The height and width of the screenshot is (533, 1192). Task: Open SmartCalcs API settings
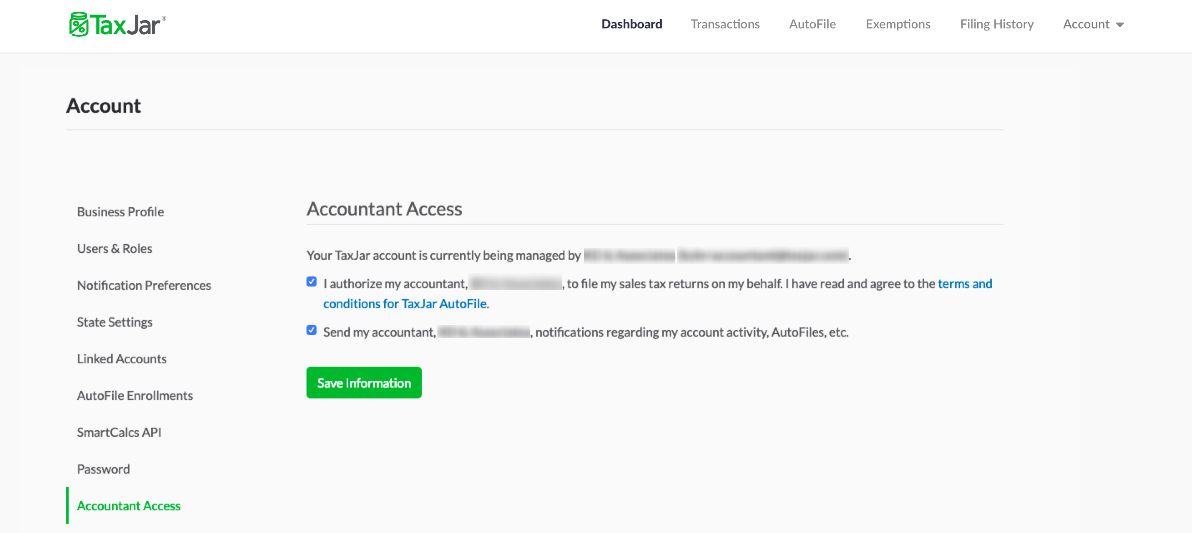tap(119, 433)
